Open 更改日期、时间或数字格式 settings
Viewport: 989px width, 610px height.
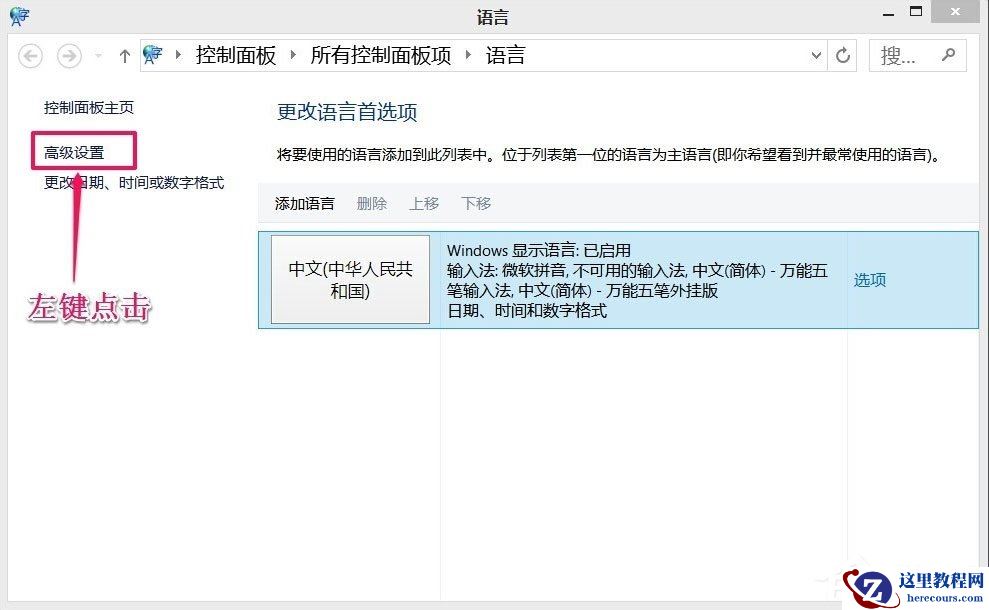pos(133,183)
